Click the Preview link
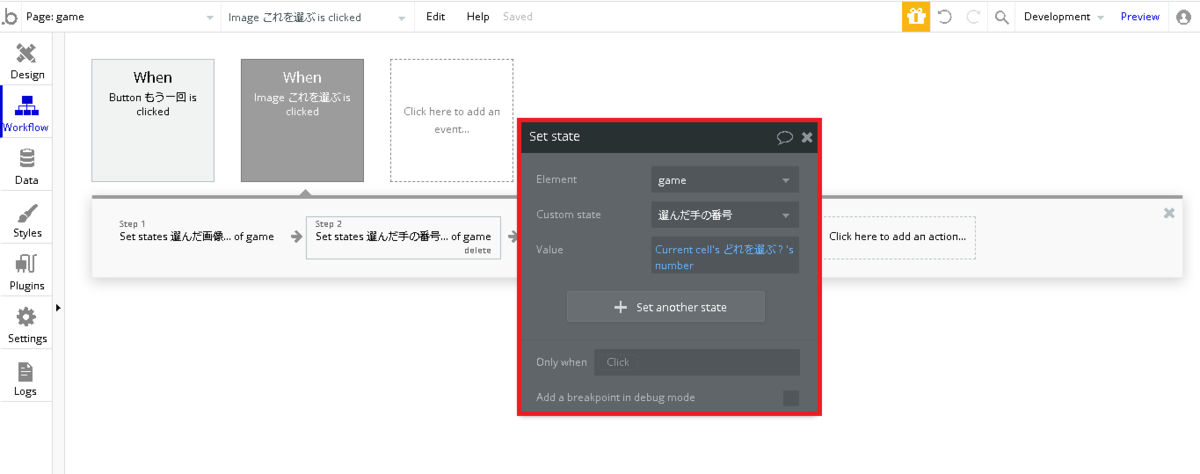The height and width of the screenshot is (474, 1200). (x=1140, y=17)
